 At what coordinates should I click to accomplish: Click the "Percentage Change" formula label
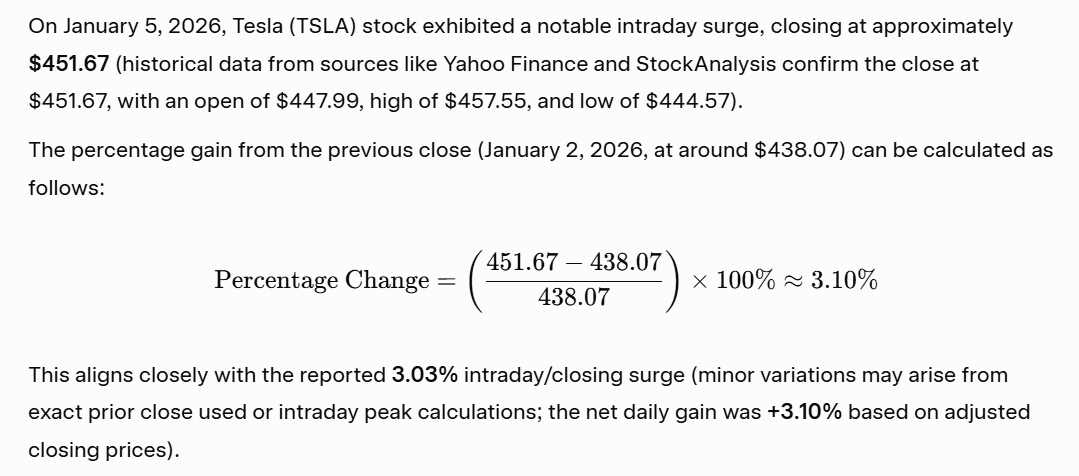click(x=321, y=280)
